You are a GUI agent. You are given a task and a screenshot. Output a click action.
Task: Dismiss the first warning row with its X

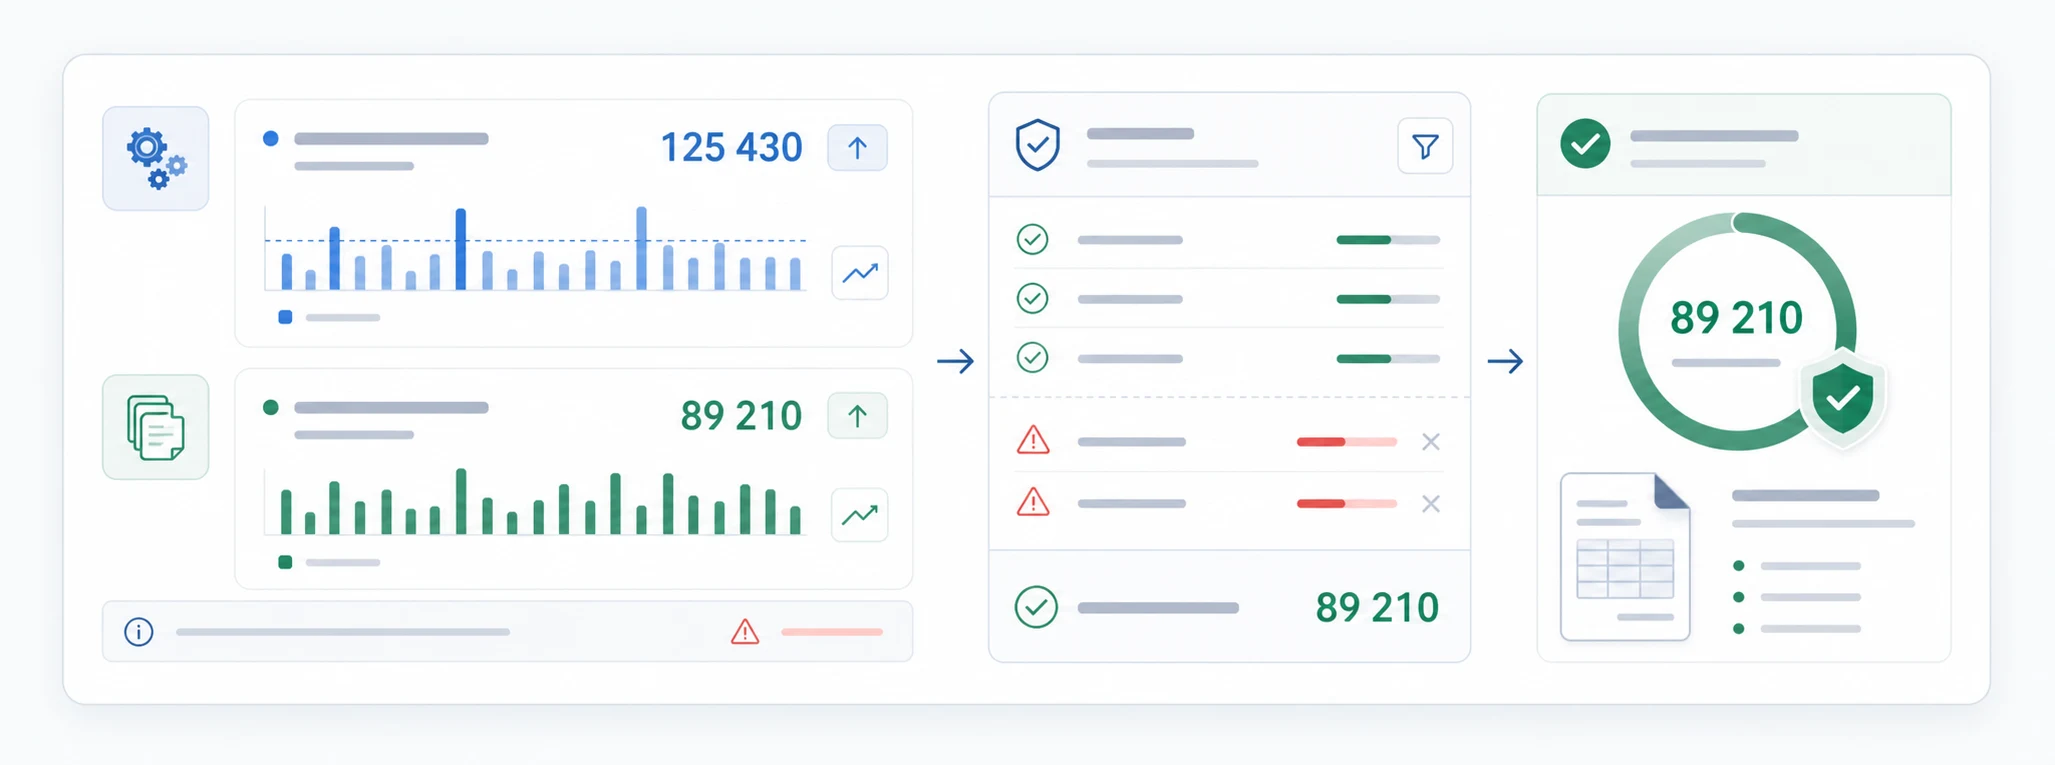tap(1431, 442)
